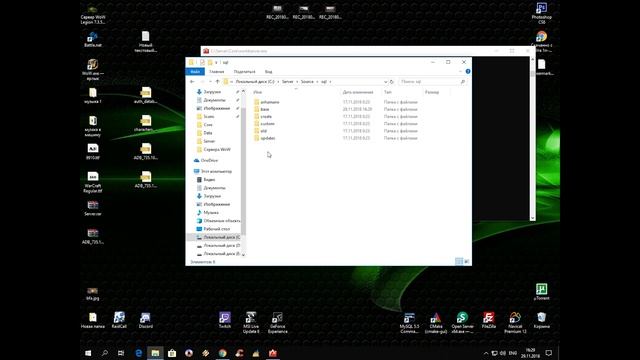This screenshot has height=360, width=640.
Task: Switch to large icons view in status bar
Action: 467,262
